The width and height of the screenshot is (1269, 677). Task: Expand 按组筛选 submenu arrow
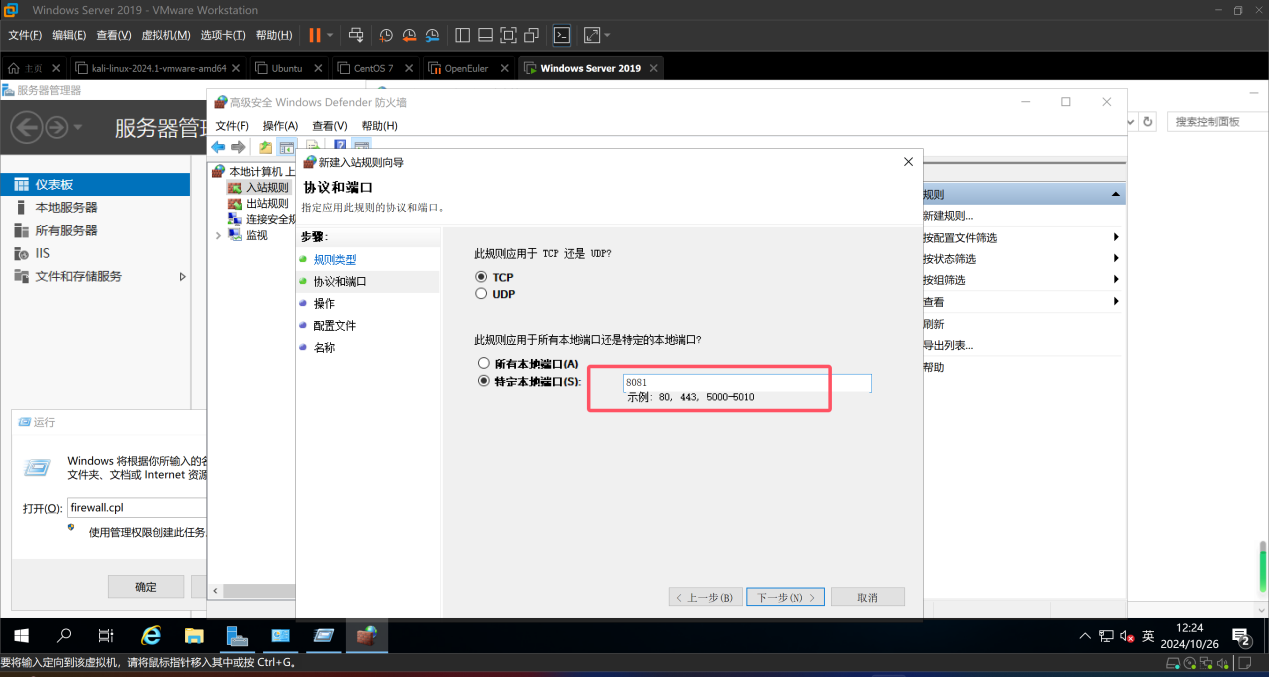(1115, 280)
